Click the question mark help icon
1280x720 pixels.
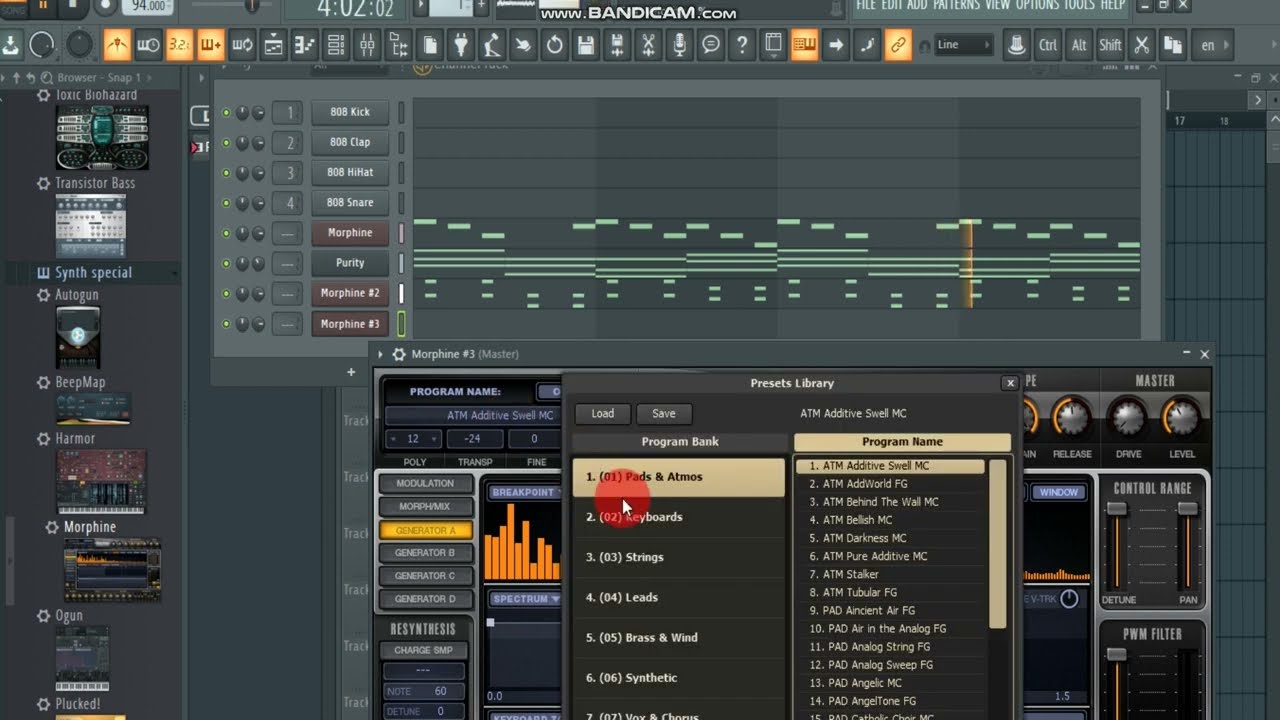click(741, 45)
